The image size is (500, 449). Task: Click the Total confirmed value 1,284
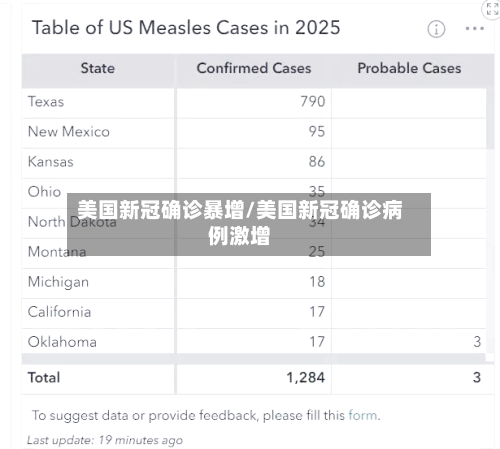305,378
